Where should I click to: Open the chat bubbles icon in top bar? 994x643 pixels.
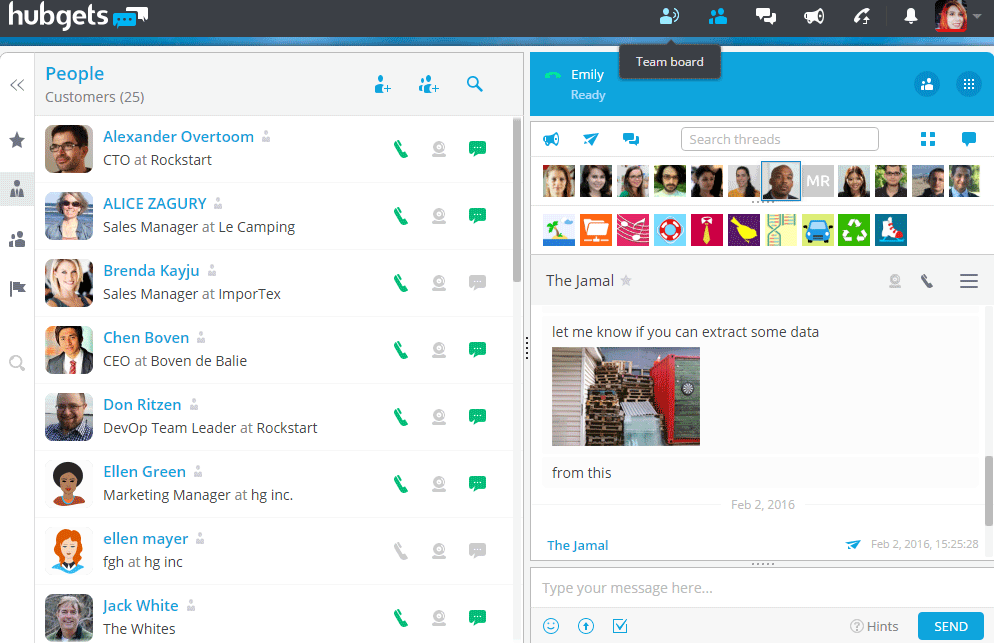pyautogui.click(x=766, y=16)
